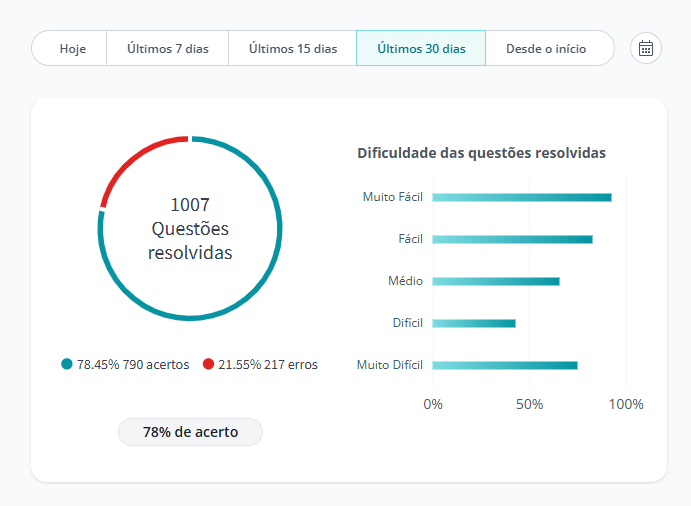The width and height of the screenshot is (691, 506).
Task: Click the '21.55% 217 erros' legend text
Action: tap(267, 365)
